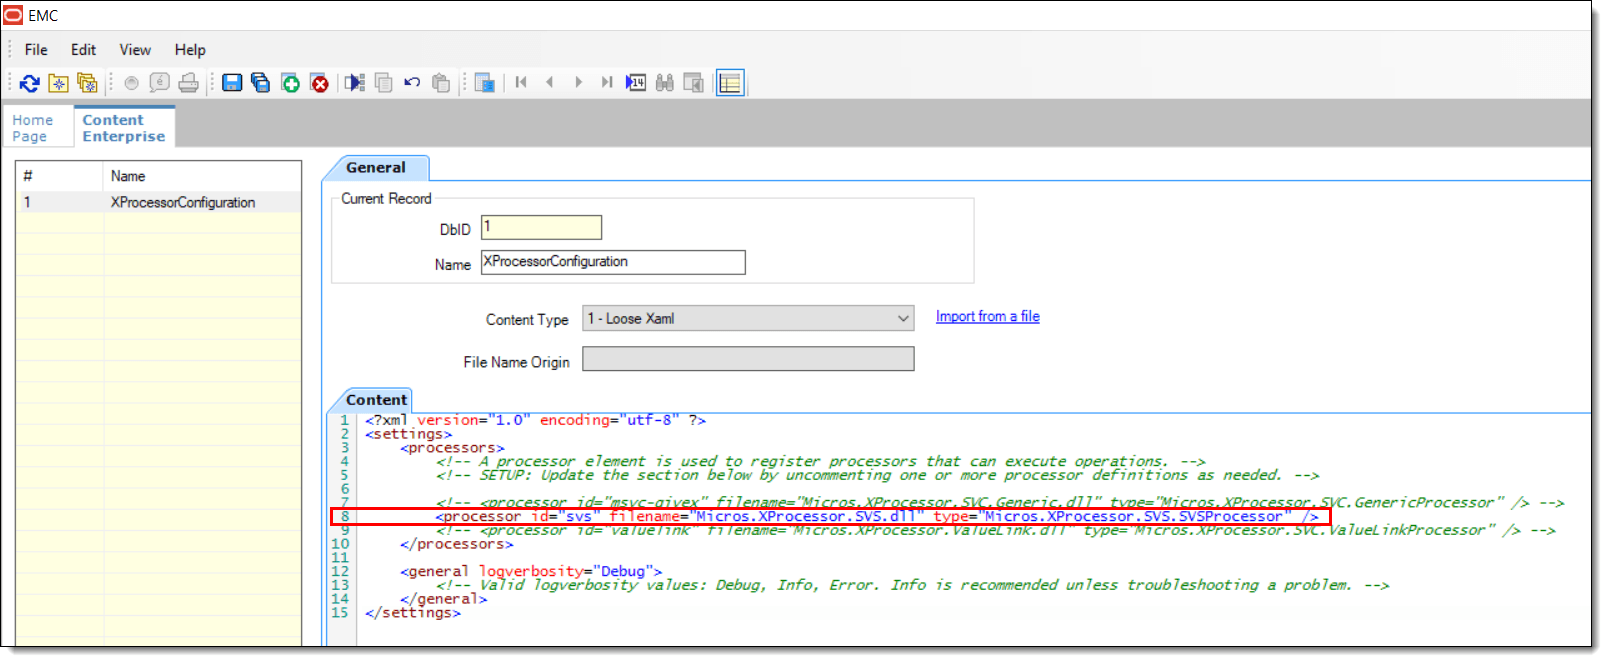Insert a record with the green plus icon
This screenshot has width=1607, height=662.
(x=290, y=83)
